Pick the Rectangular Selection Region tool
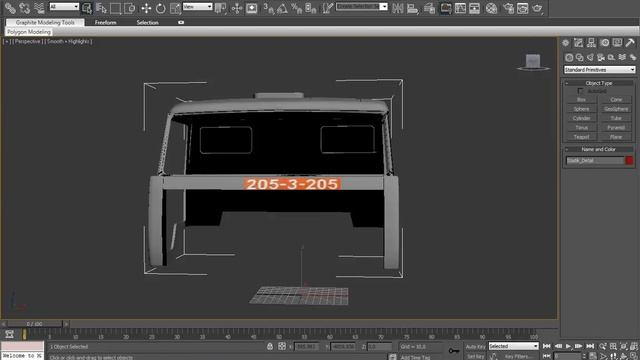Screen dimensions: 640x360 click(x=116, y=8)
